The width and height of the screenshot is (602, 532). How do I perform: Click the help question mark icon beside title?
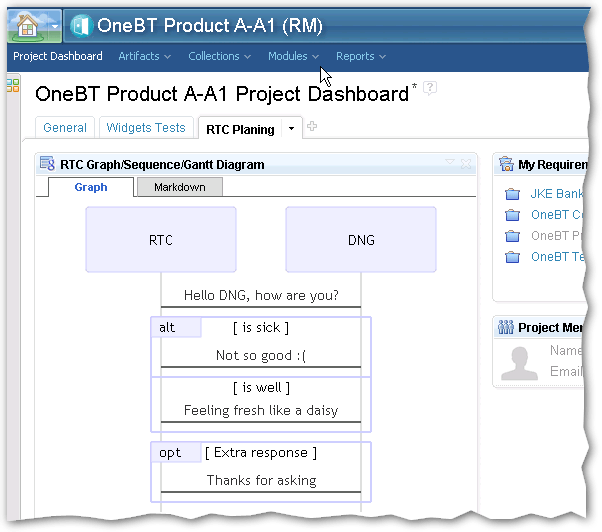(x=430, y=88)
